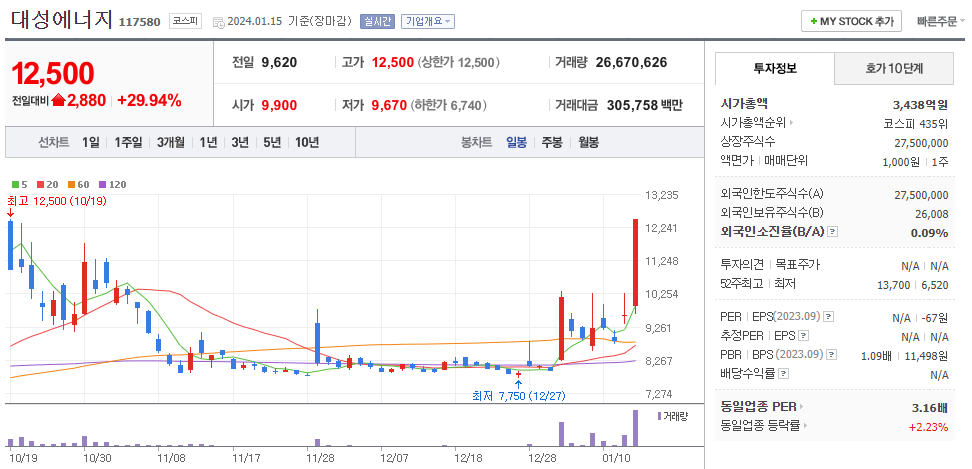Click the 전일 value 9,620
This screenshot has height=469, width=972.
(x=280, y=63)
